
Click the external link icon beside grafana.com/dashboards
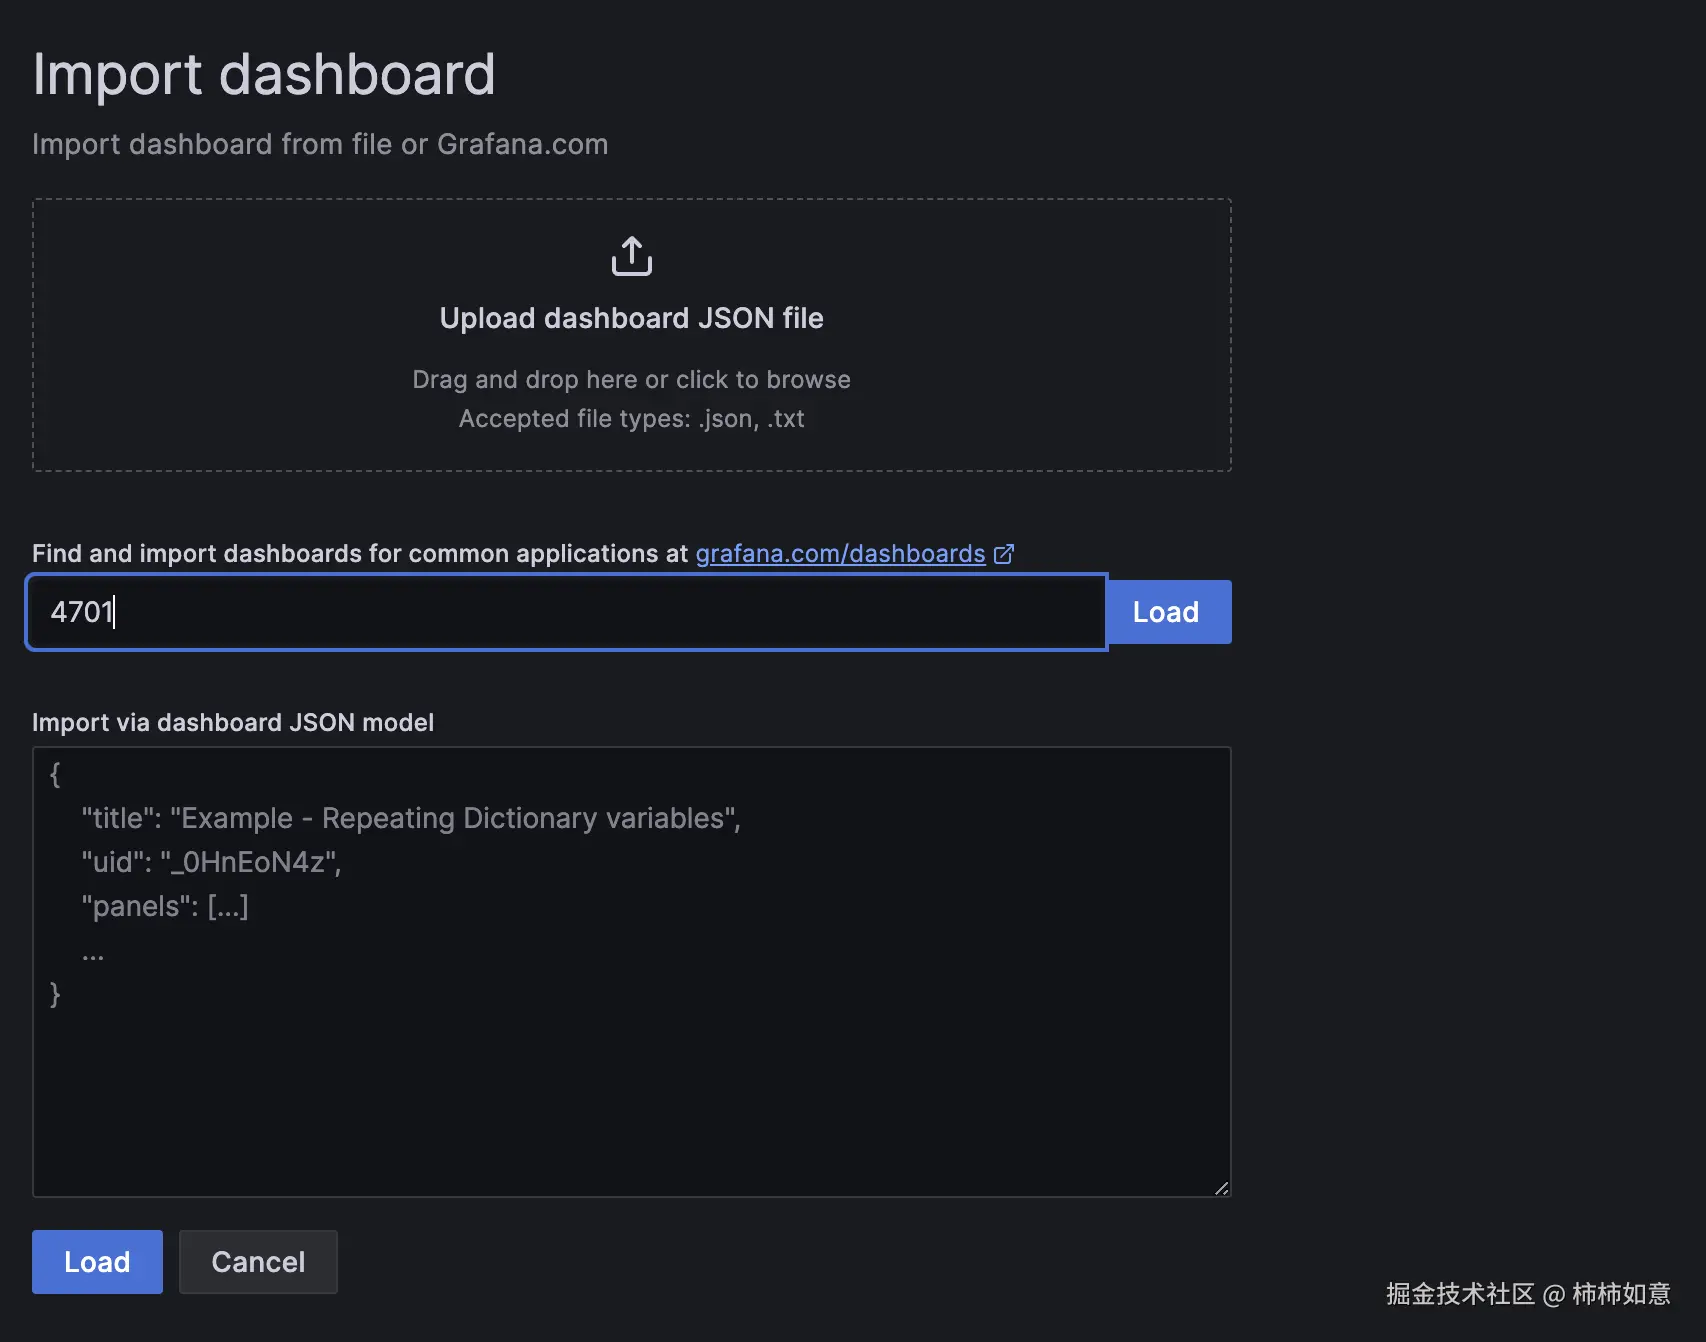click(x=1005, y=553)
